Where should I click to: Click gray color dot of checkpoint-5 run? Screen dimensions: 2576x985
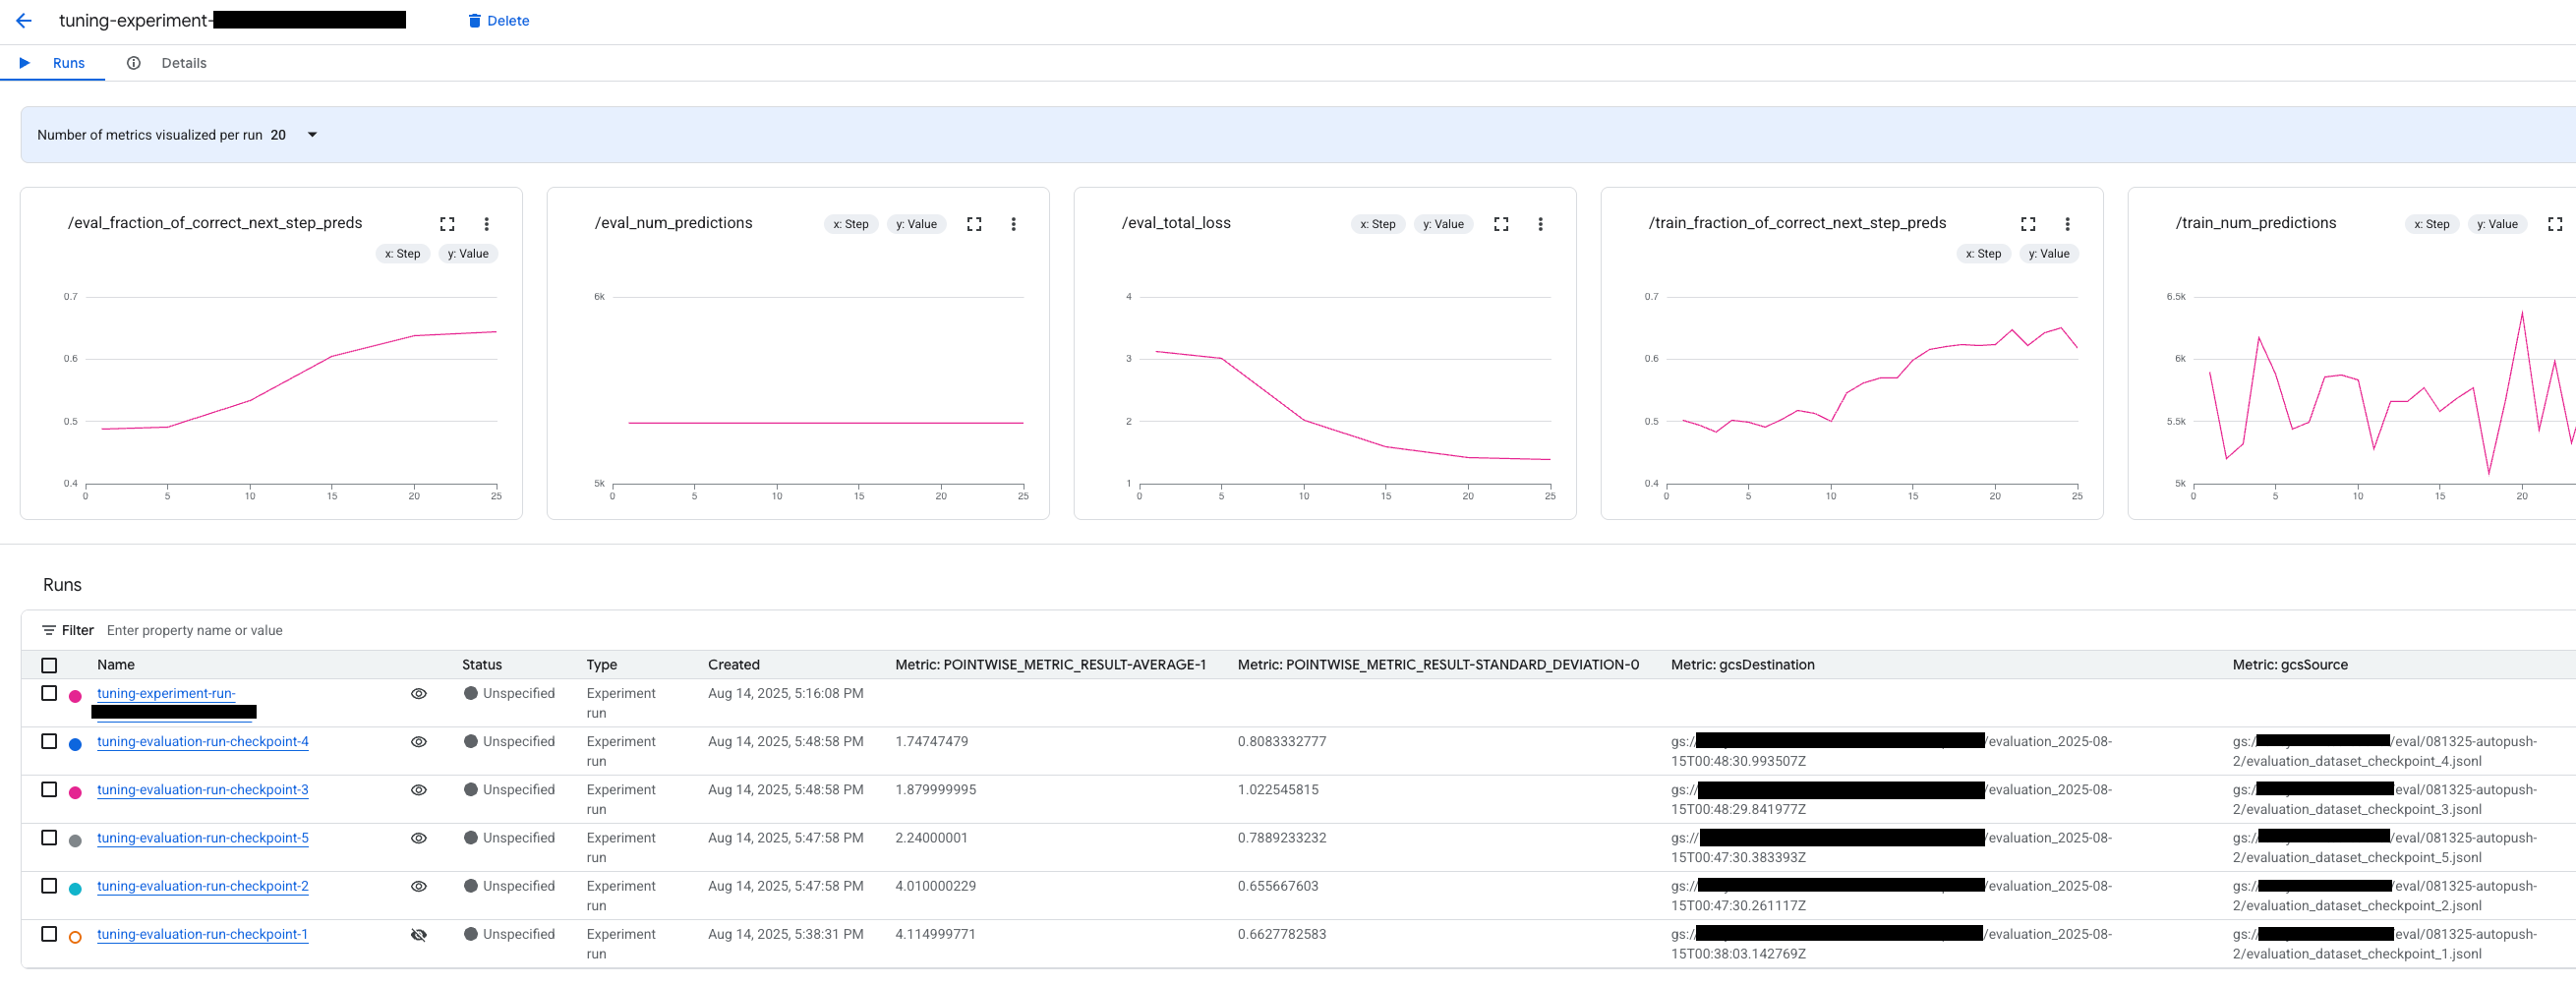tap(75, 841)
